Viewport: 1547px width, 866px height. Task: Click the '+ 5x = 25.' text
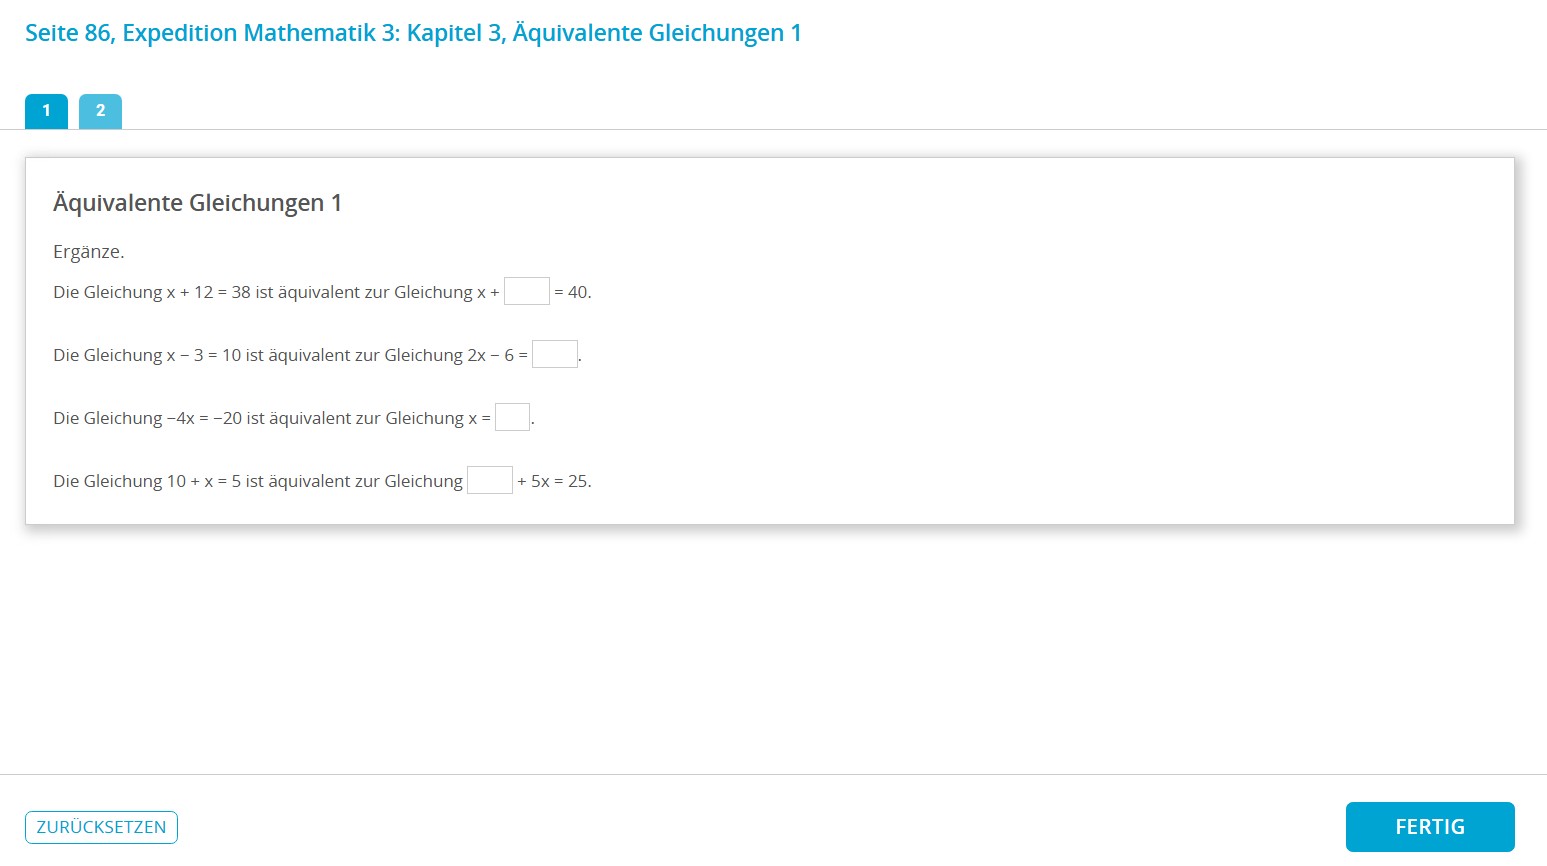(x=554, y=481)
